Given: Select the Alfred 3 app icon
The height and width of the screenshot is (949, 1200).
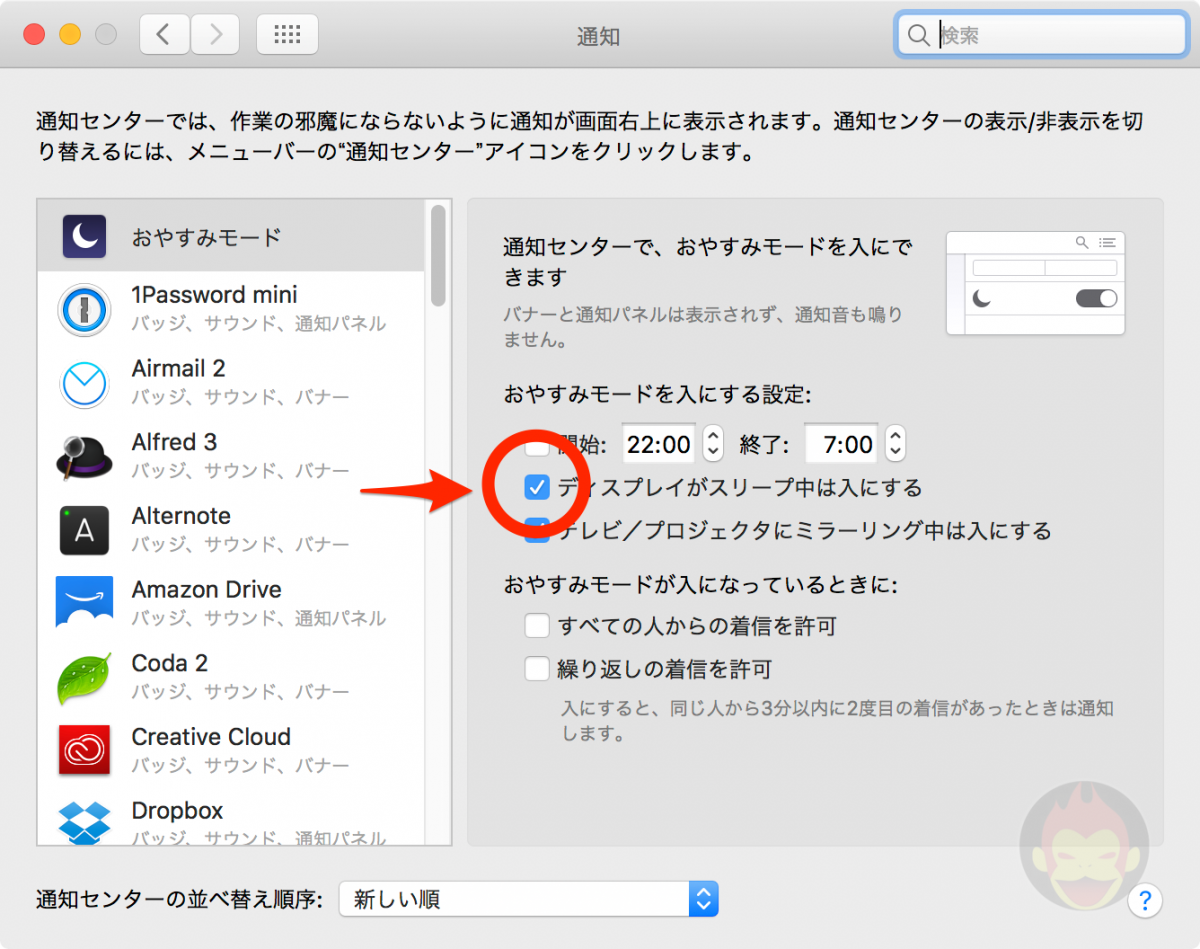Looking at the screenshot, I should coord(84,456).
